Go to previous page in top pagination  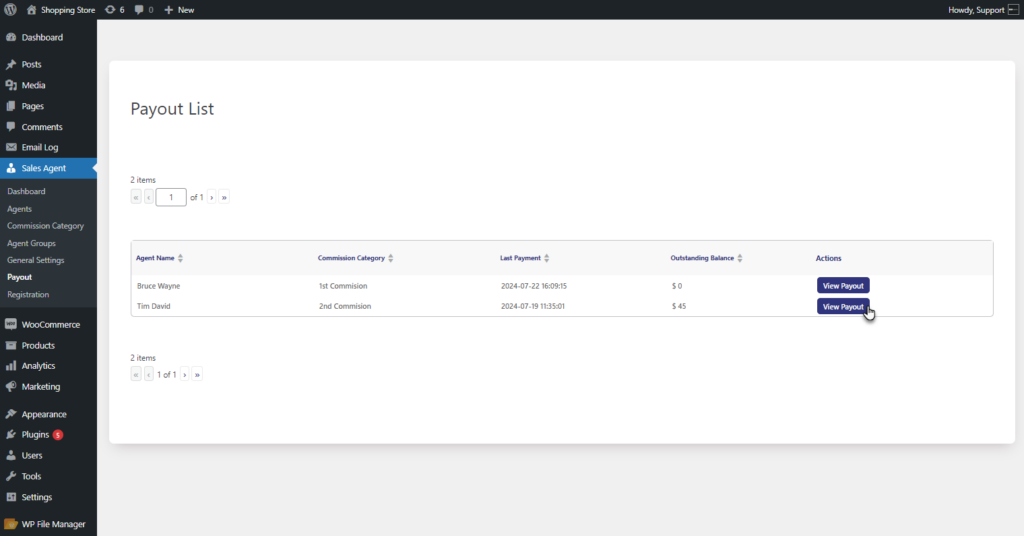[149, 197]
